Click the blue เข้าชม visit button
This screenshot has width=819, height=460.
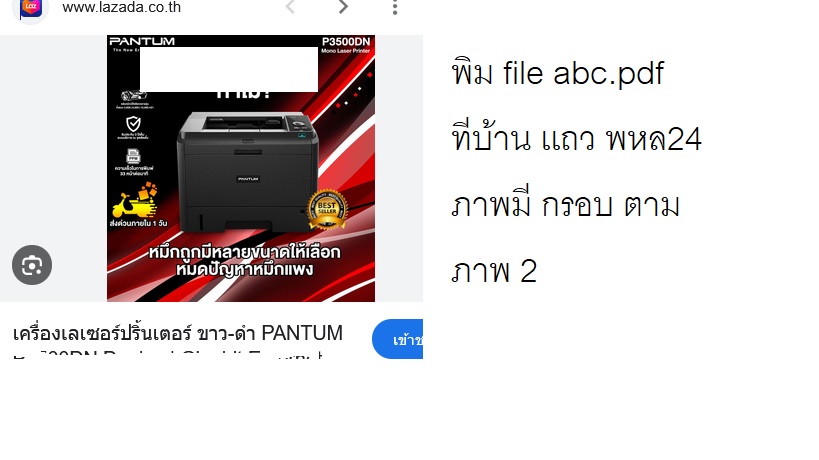397,339
